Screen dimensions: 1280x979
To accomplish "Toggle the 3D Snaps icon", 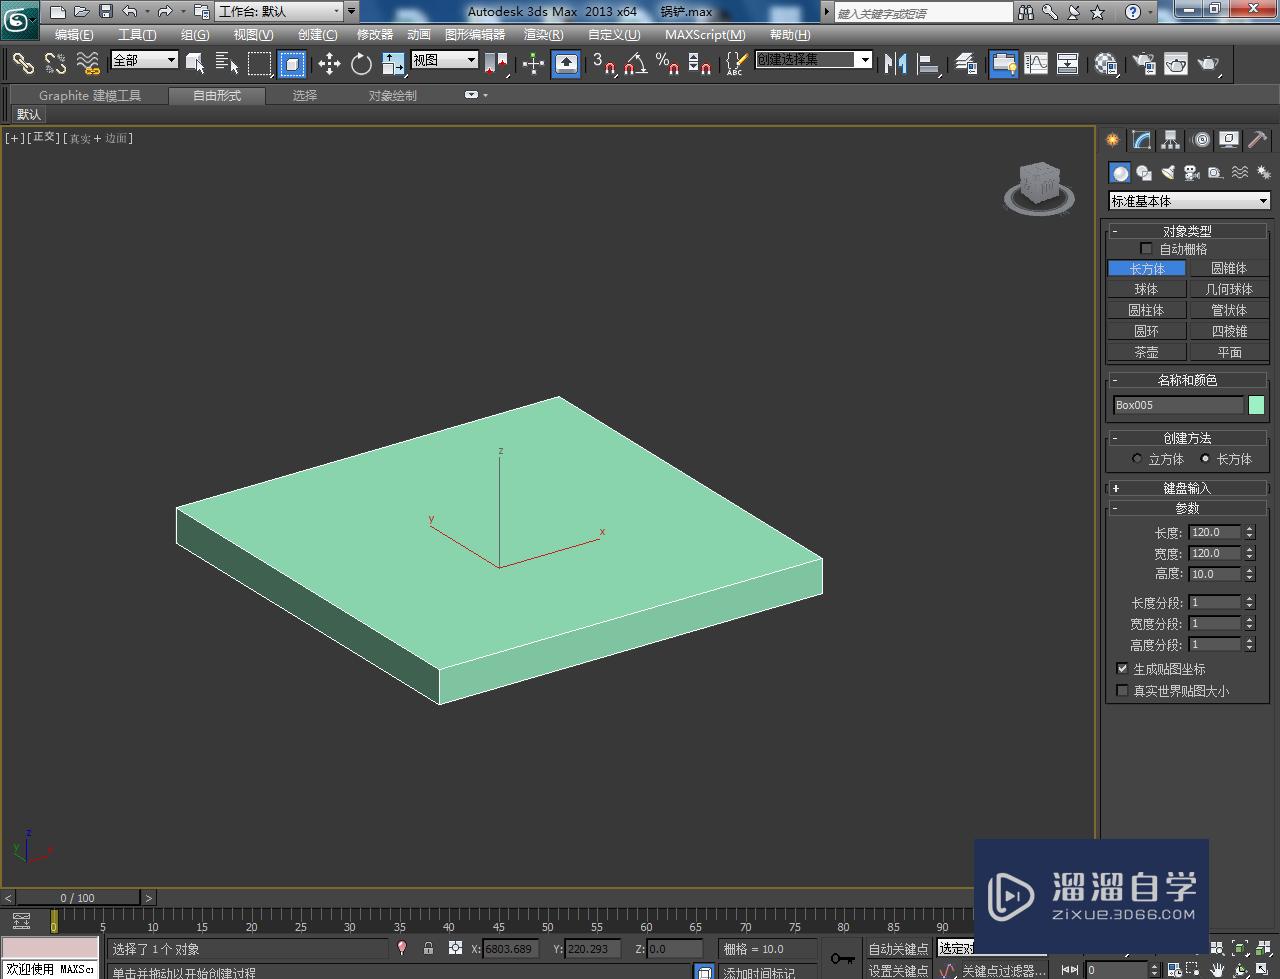I will [603, 64].
